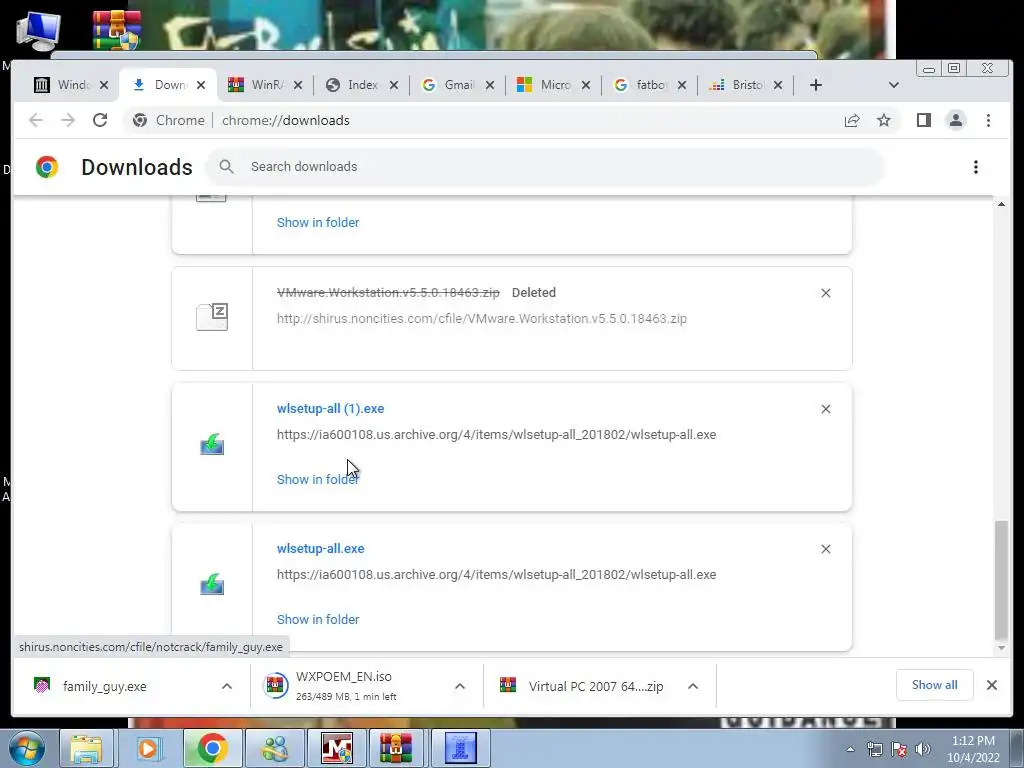Click the Chrome taskbar button
Screen dimensions: 1024x768
(212, 748)
